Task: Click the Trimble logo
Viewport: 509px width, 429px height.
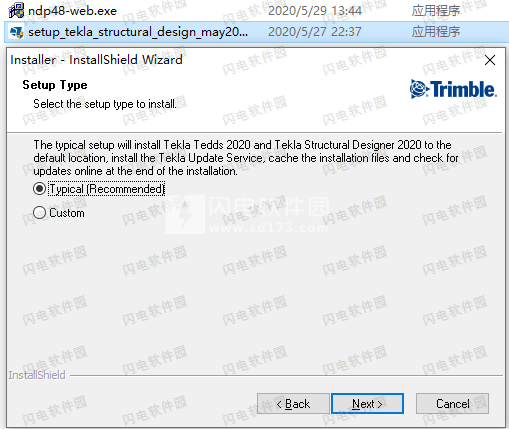Action: (x=453, y=89)
